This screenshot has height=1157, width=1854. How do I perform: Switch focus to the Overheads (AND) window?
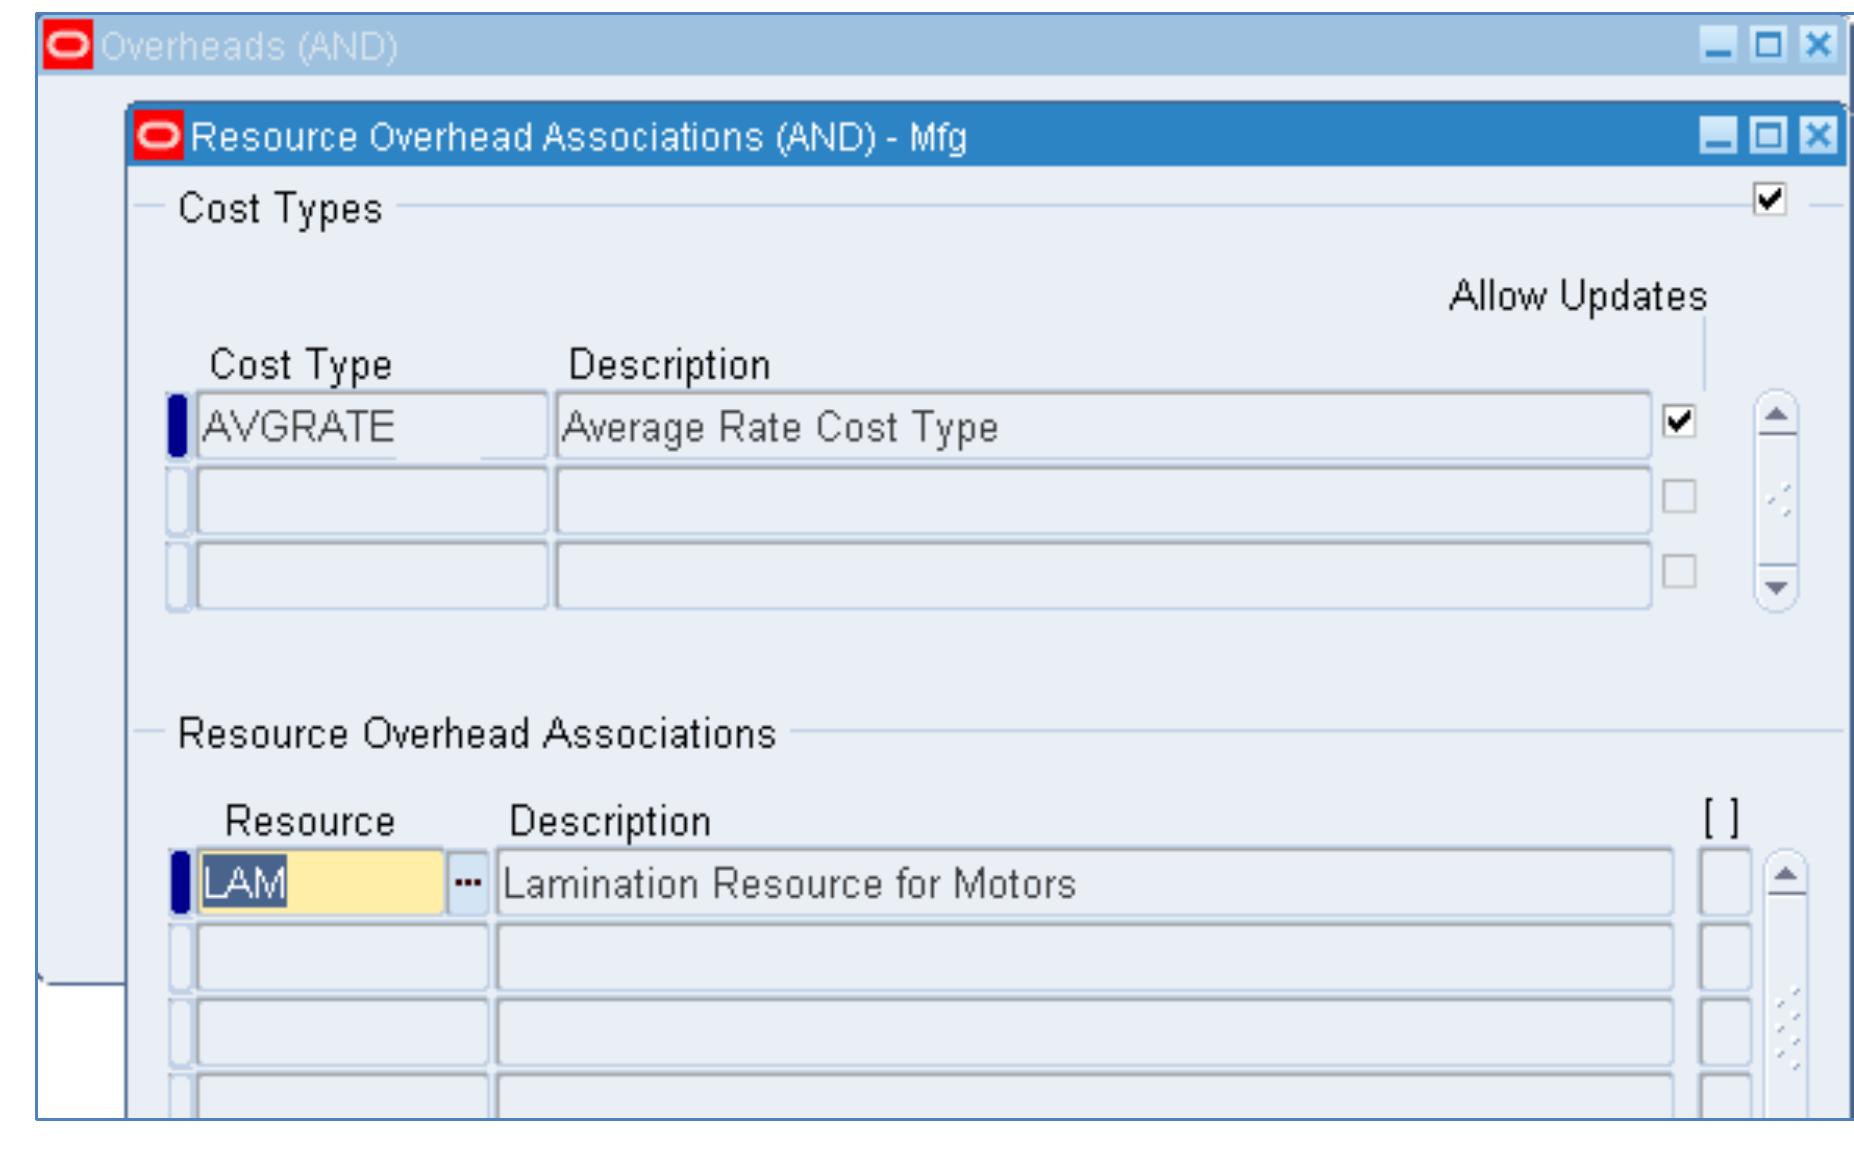tap(600, 41)
